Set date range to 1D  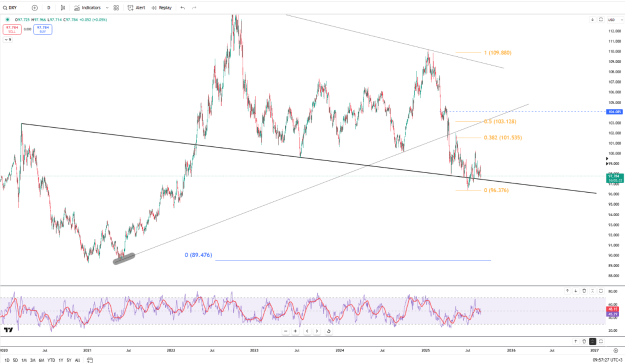[x=7, y=360]
